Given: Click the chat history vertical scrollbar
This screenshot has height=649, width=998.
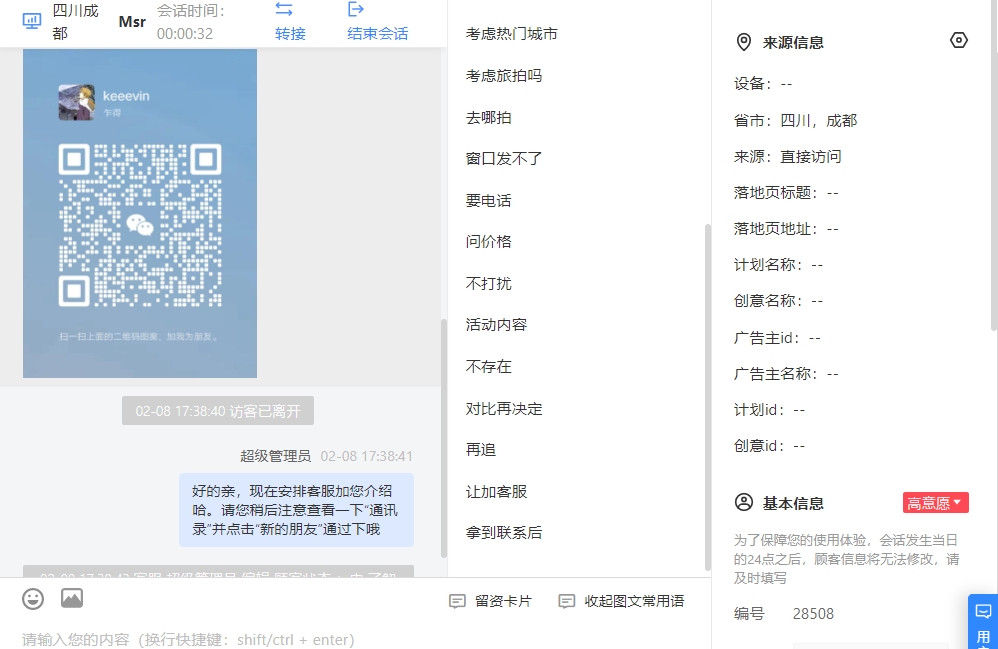Looking at the screenshot, I should tap(444, 438).
